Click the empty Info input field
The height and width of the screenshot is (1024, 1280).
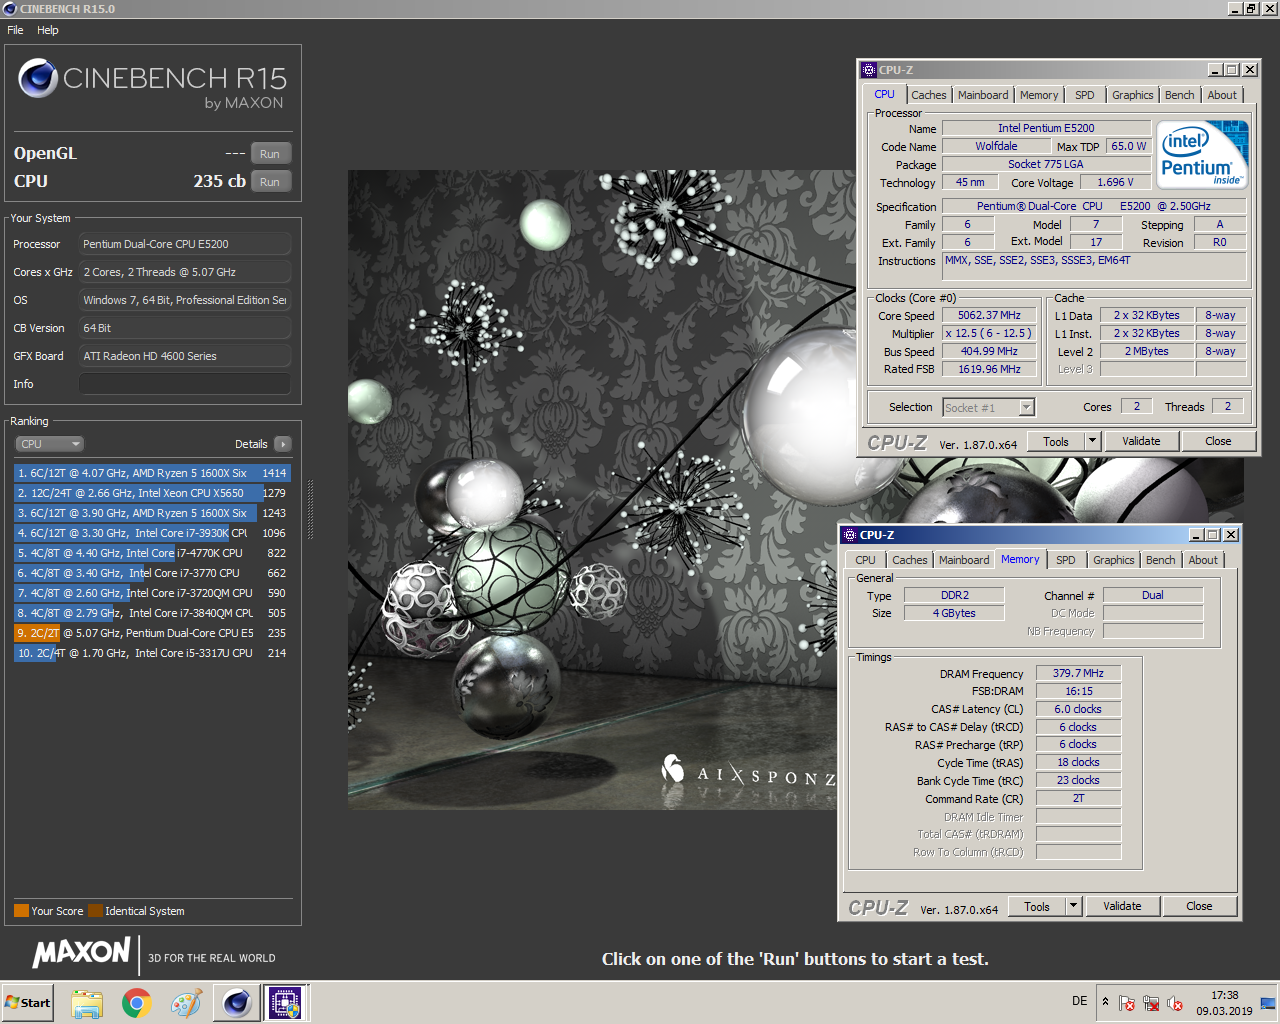point(185,384)
